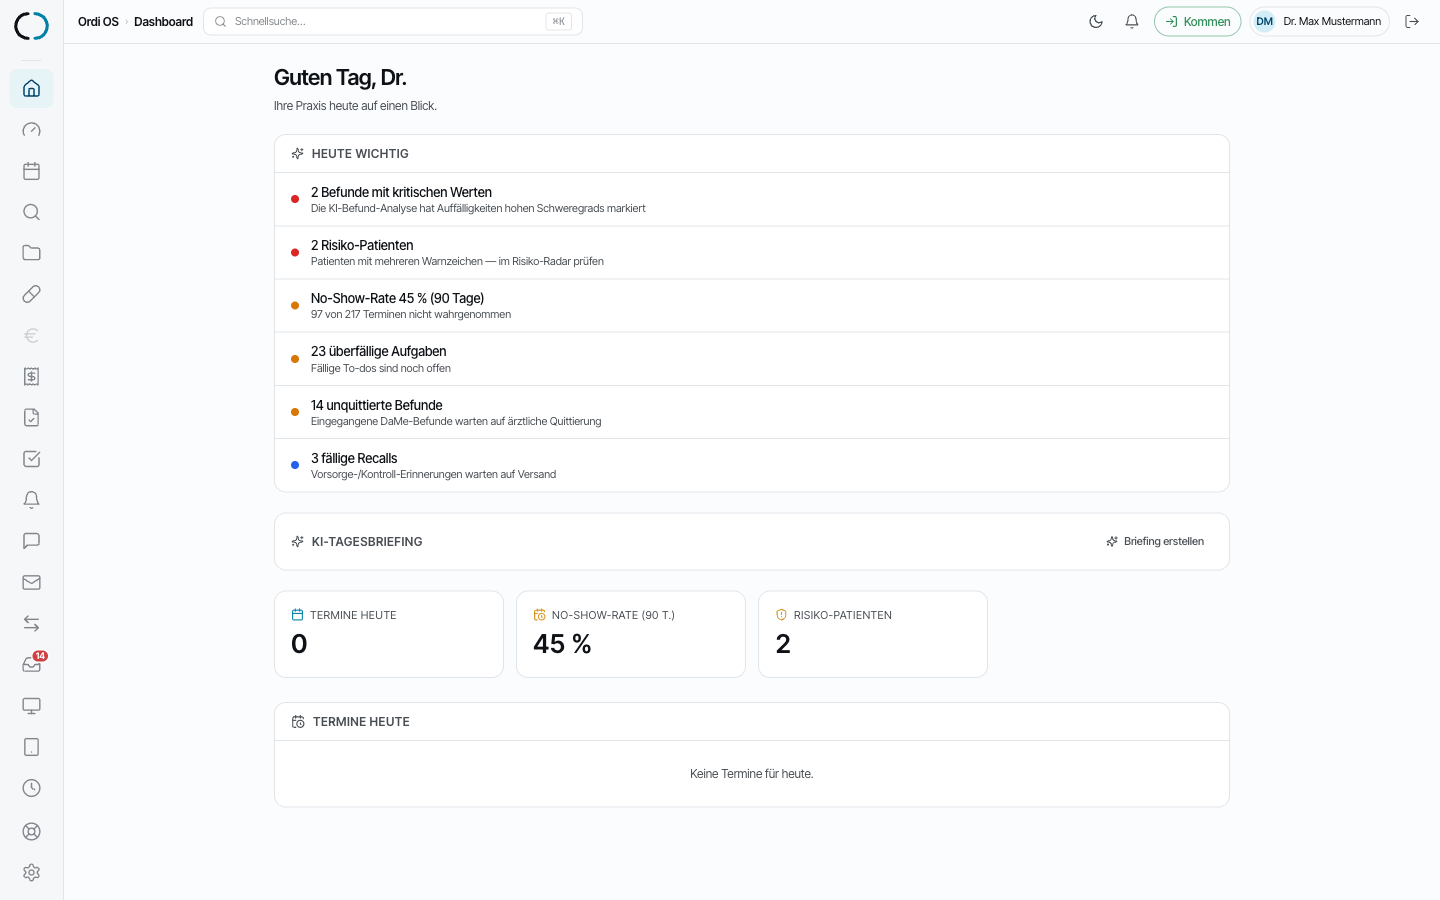Image resolution: width=1440 pixels, height=900 pixels.
Task: Open the home dashboard sidebar icon
Action: point(31,88)
